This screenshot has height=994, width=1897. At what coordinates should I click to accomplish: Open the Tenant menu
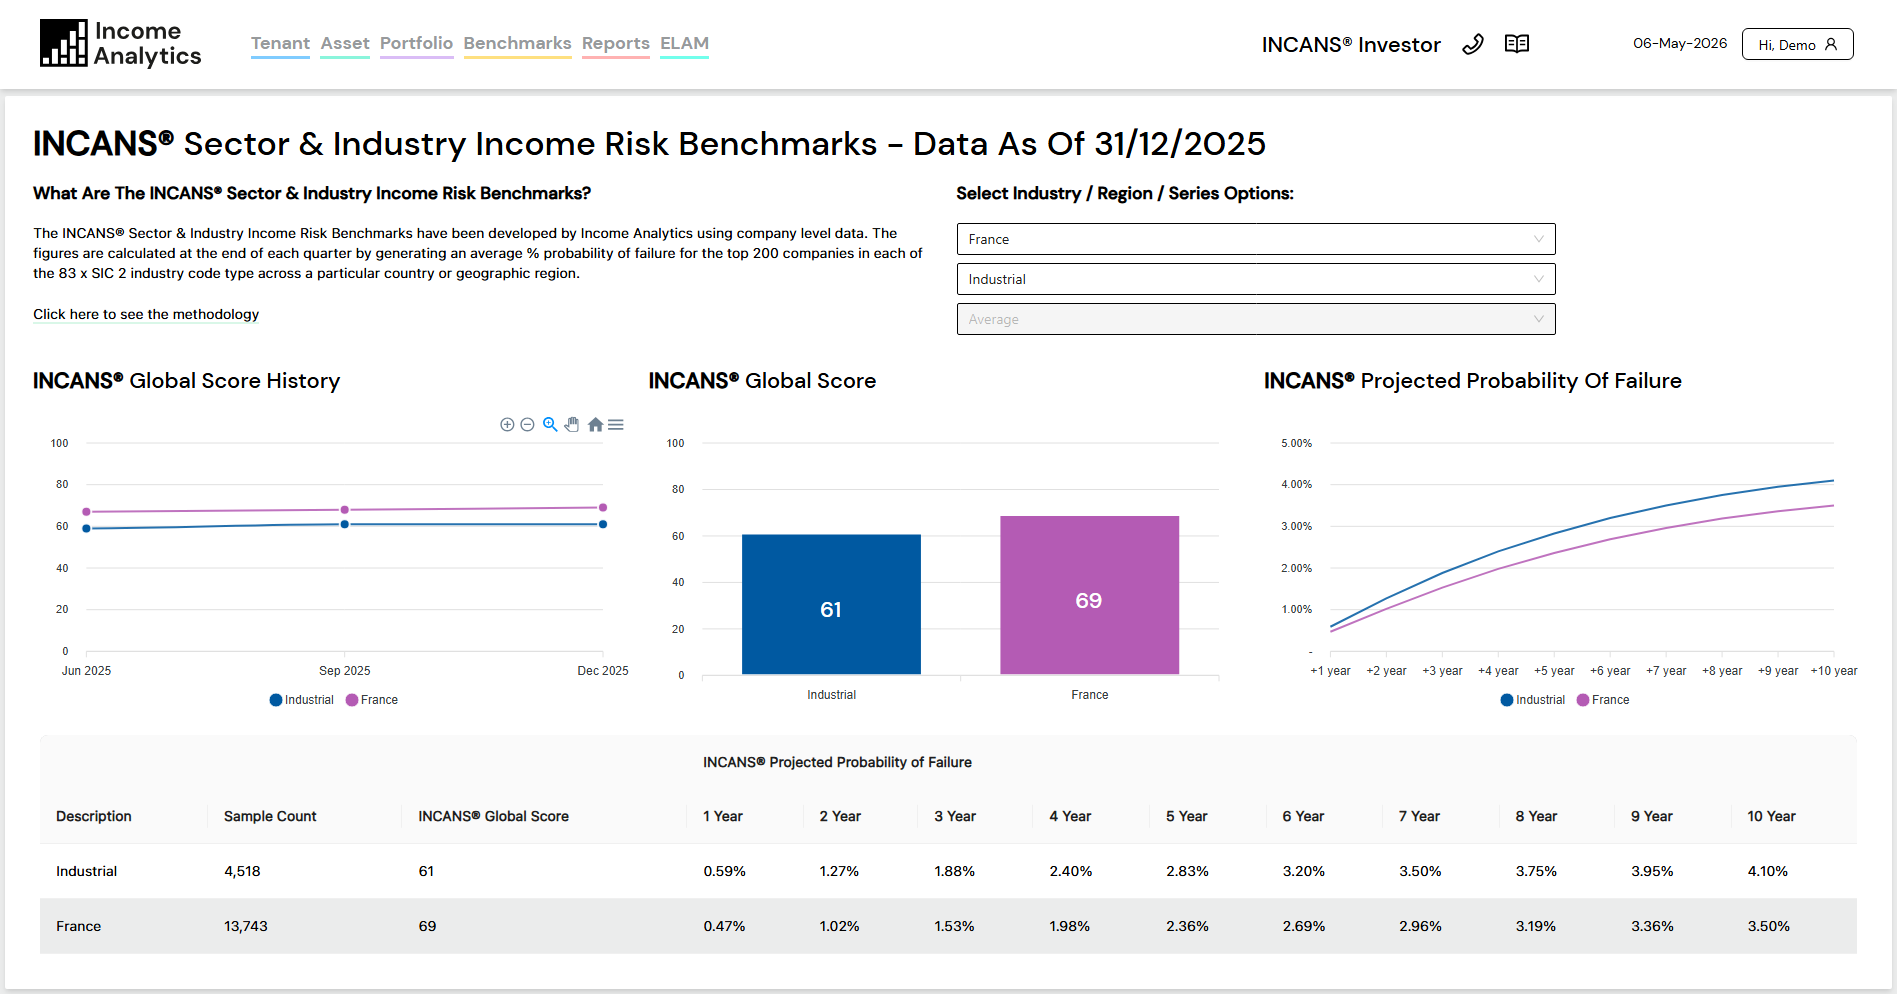[x=280, y=43]
